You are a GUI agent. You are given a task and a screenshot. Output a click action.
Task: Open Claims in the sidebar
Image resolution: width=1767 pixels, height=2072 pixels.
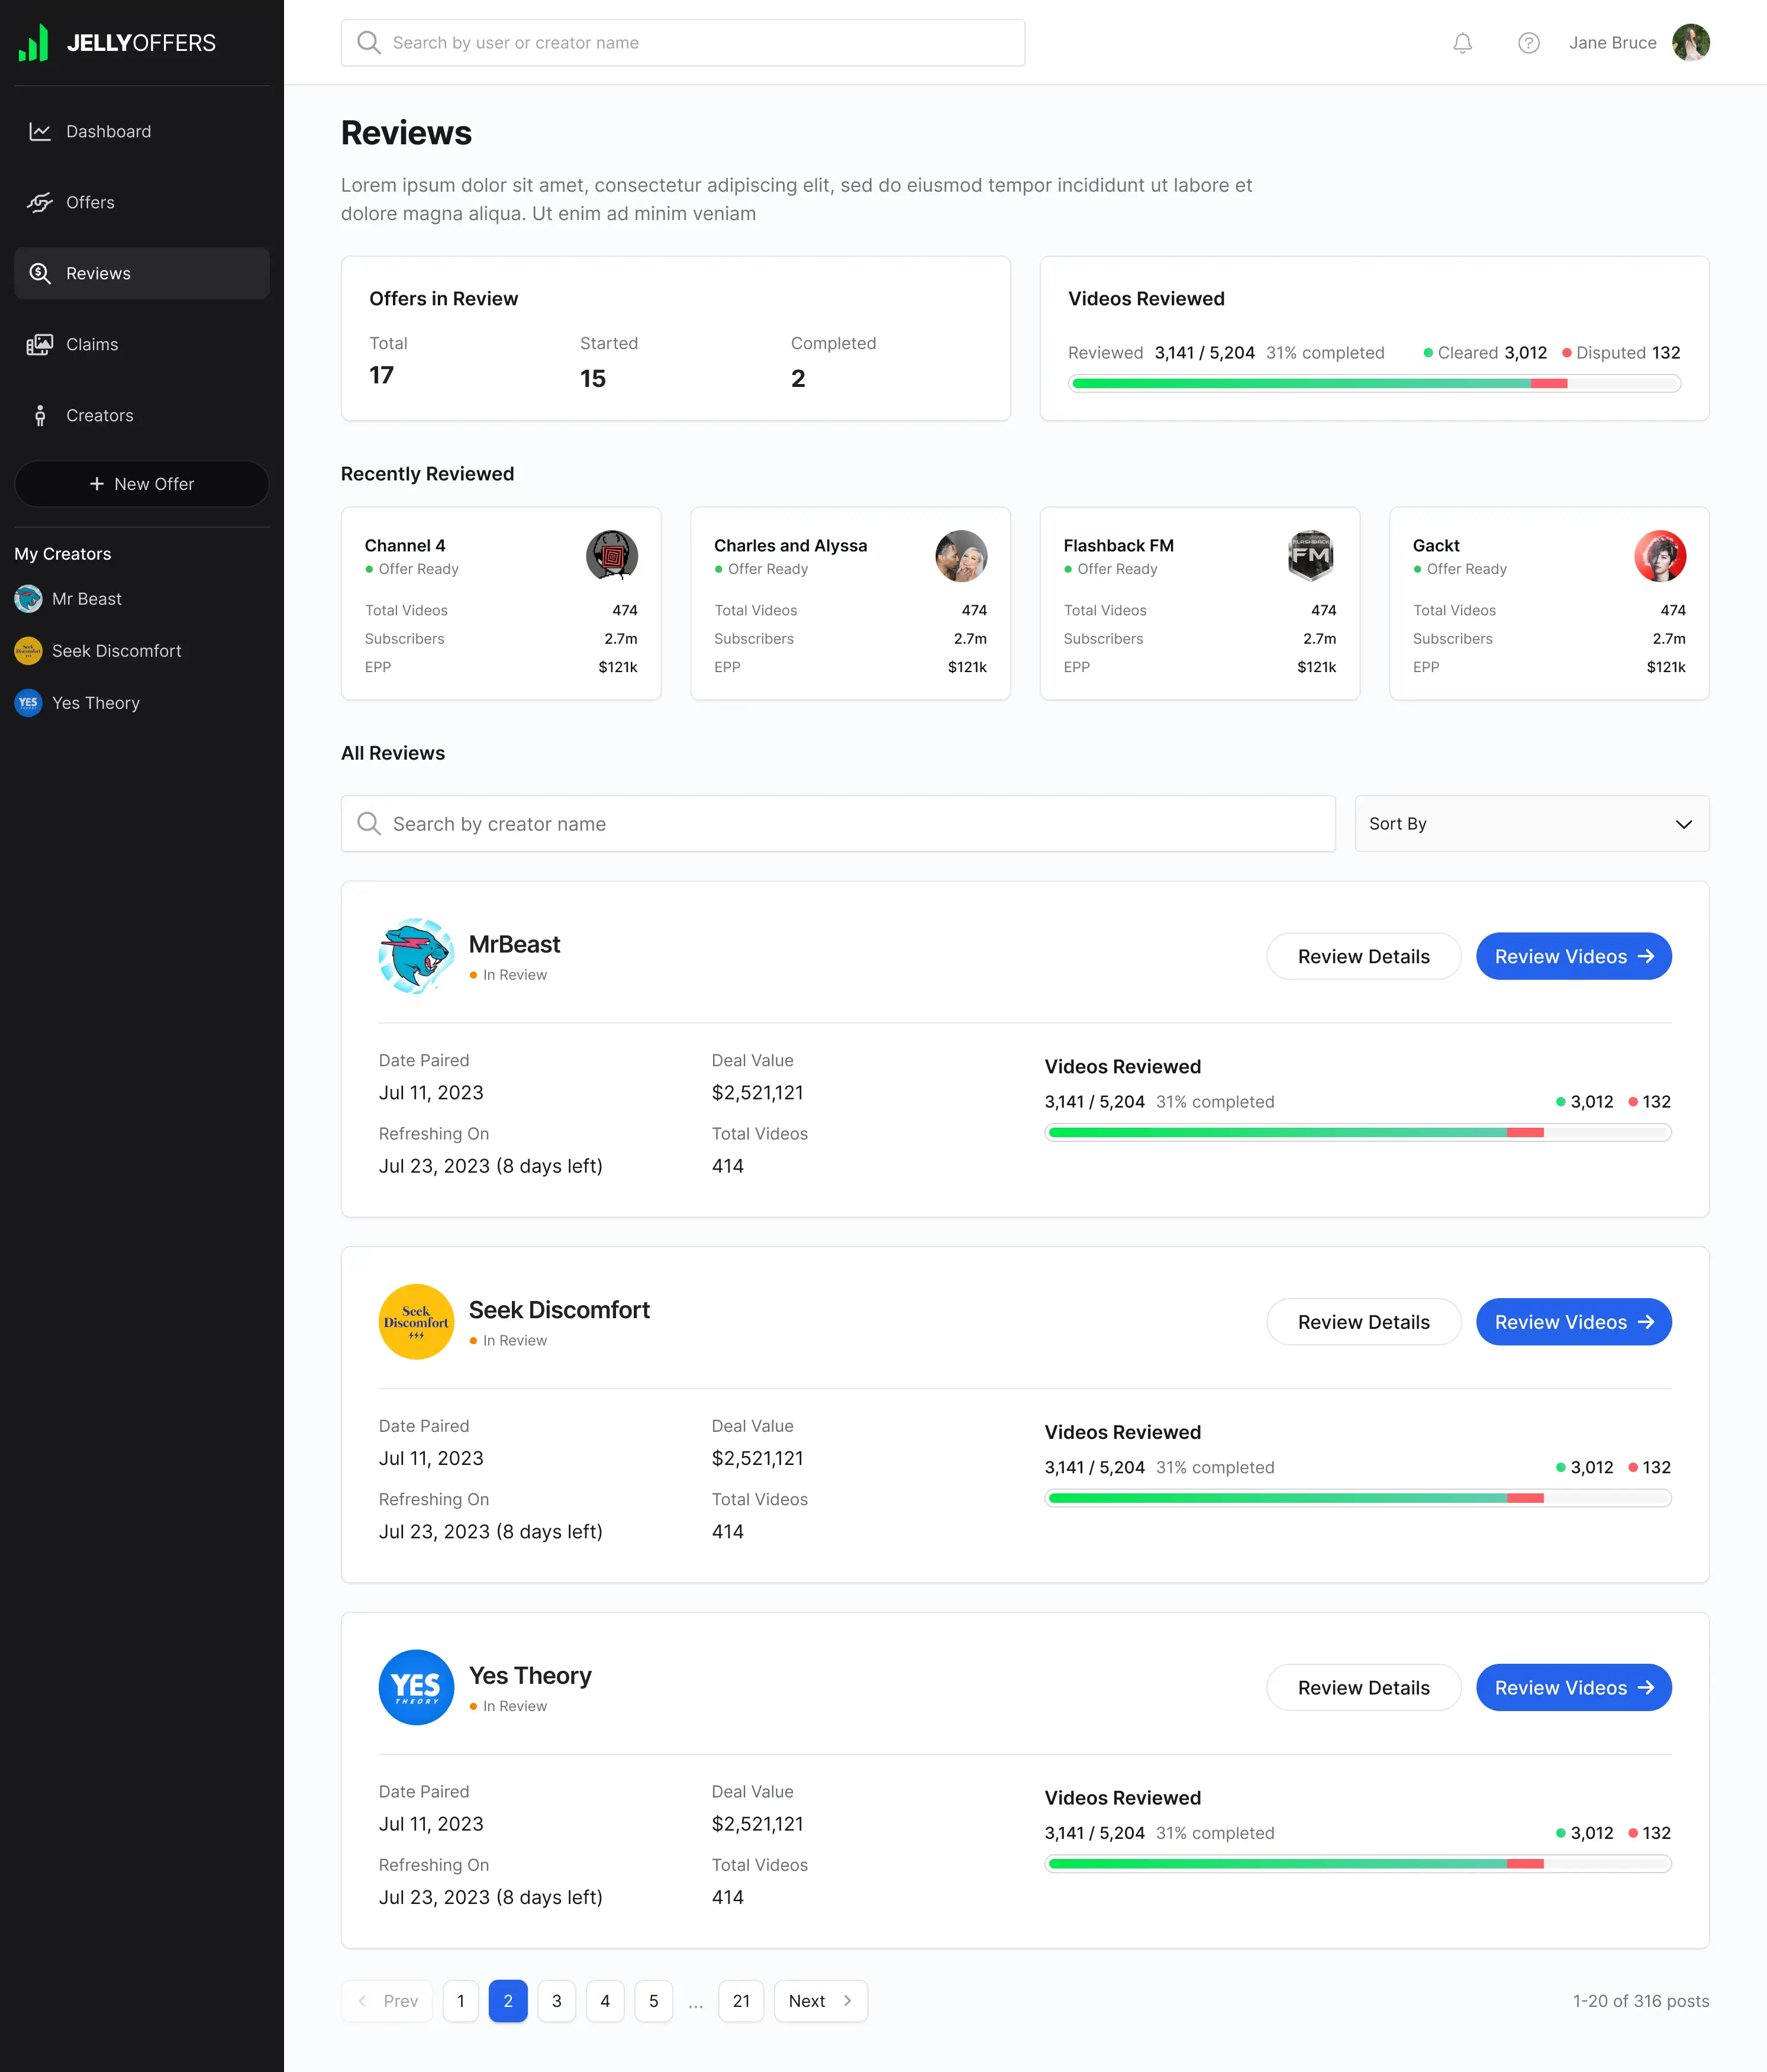pos(142,345)
